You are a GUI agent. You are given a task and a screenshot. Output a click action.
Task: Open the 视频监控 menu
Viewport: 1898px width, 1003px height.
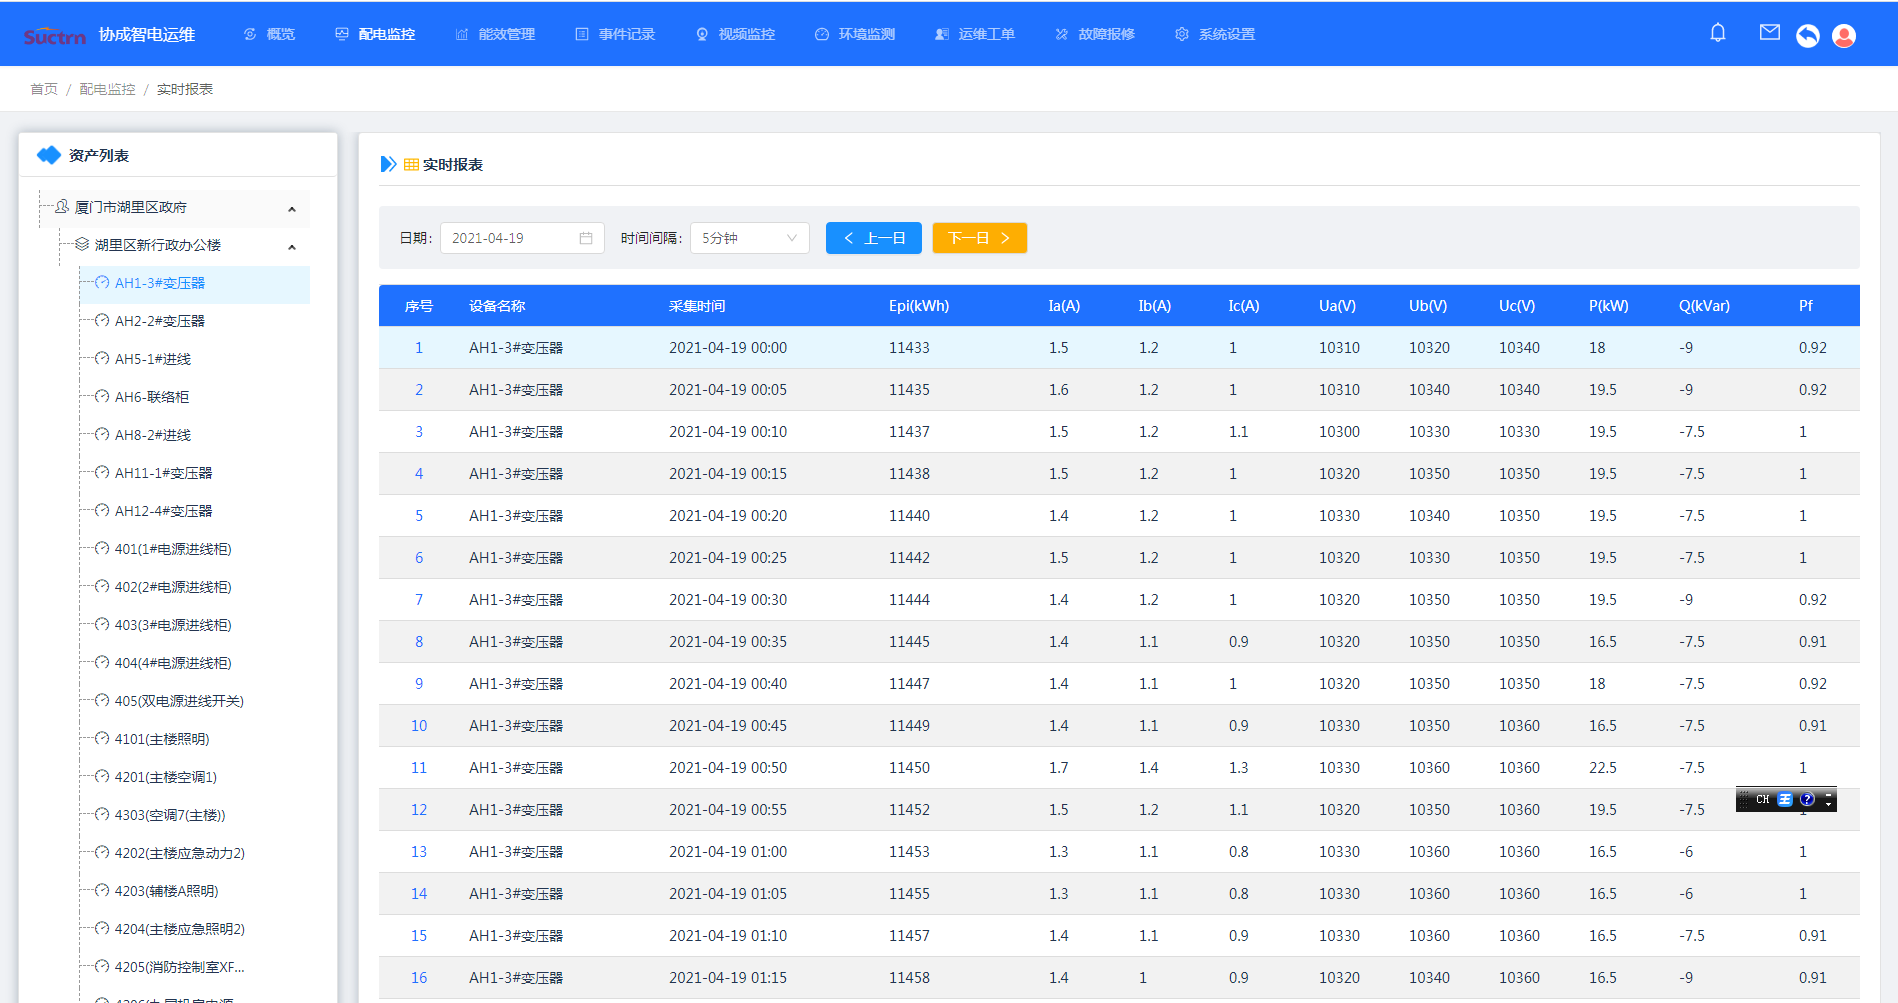pyautogui.click(x=735, y=34)
